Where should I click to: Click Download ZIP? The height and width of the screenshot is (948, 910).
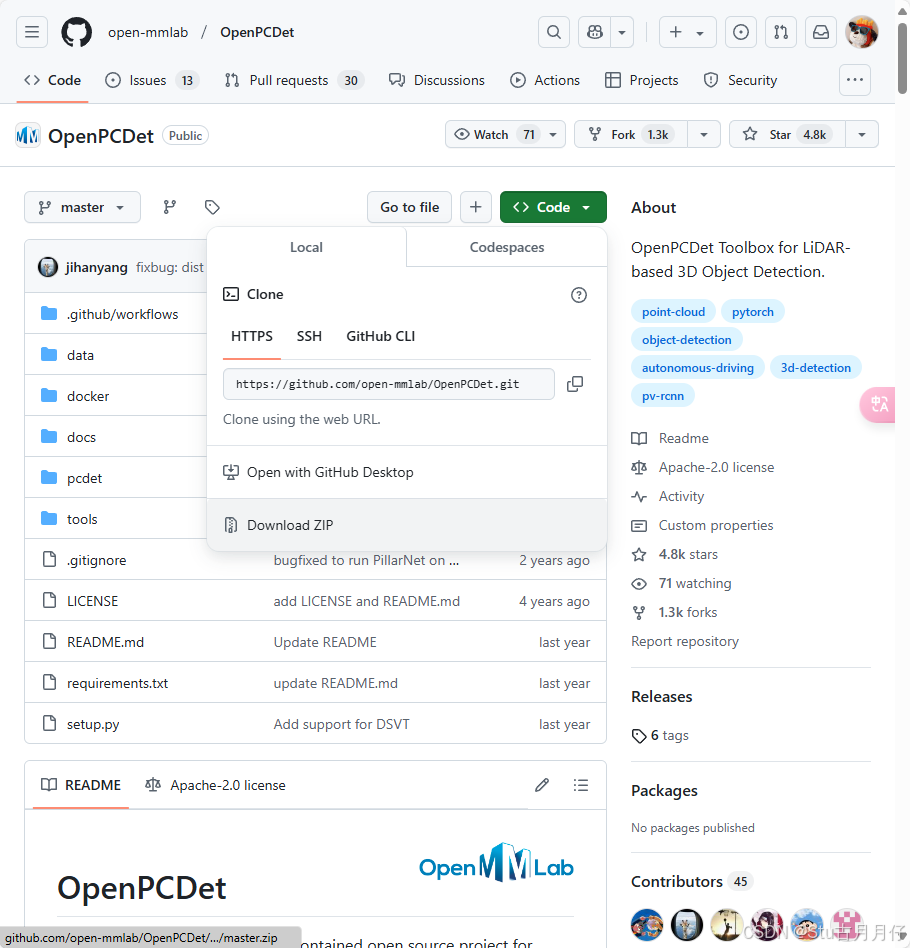tap(407, 525)
